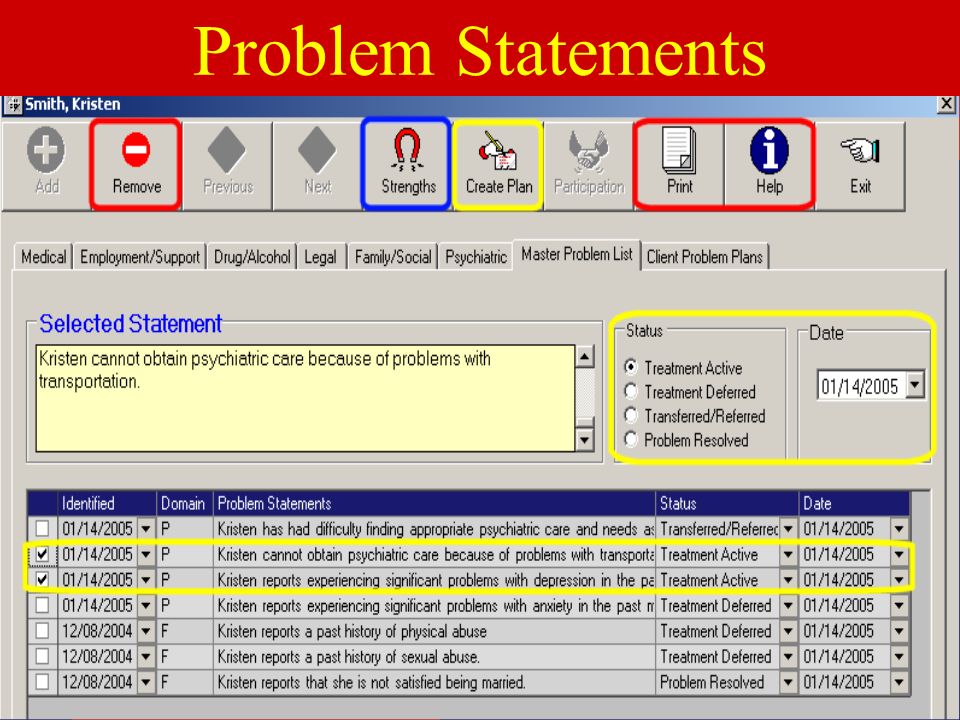
Task: Open status dropdown for Problem Resolved row
Action: click(x=788, y=681)
